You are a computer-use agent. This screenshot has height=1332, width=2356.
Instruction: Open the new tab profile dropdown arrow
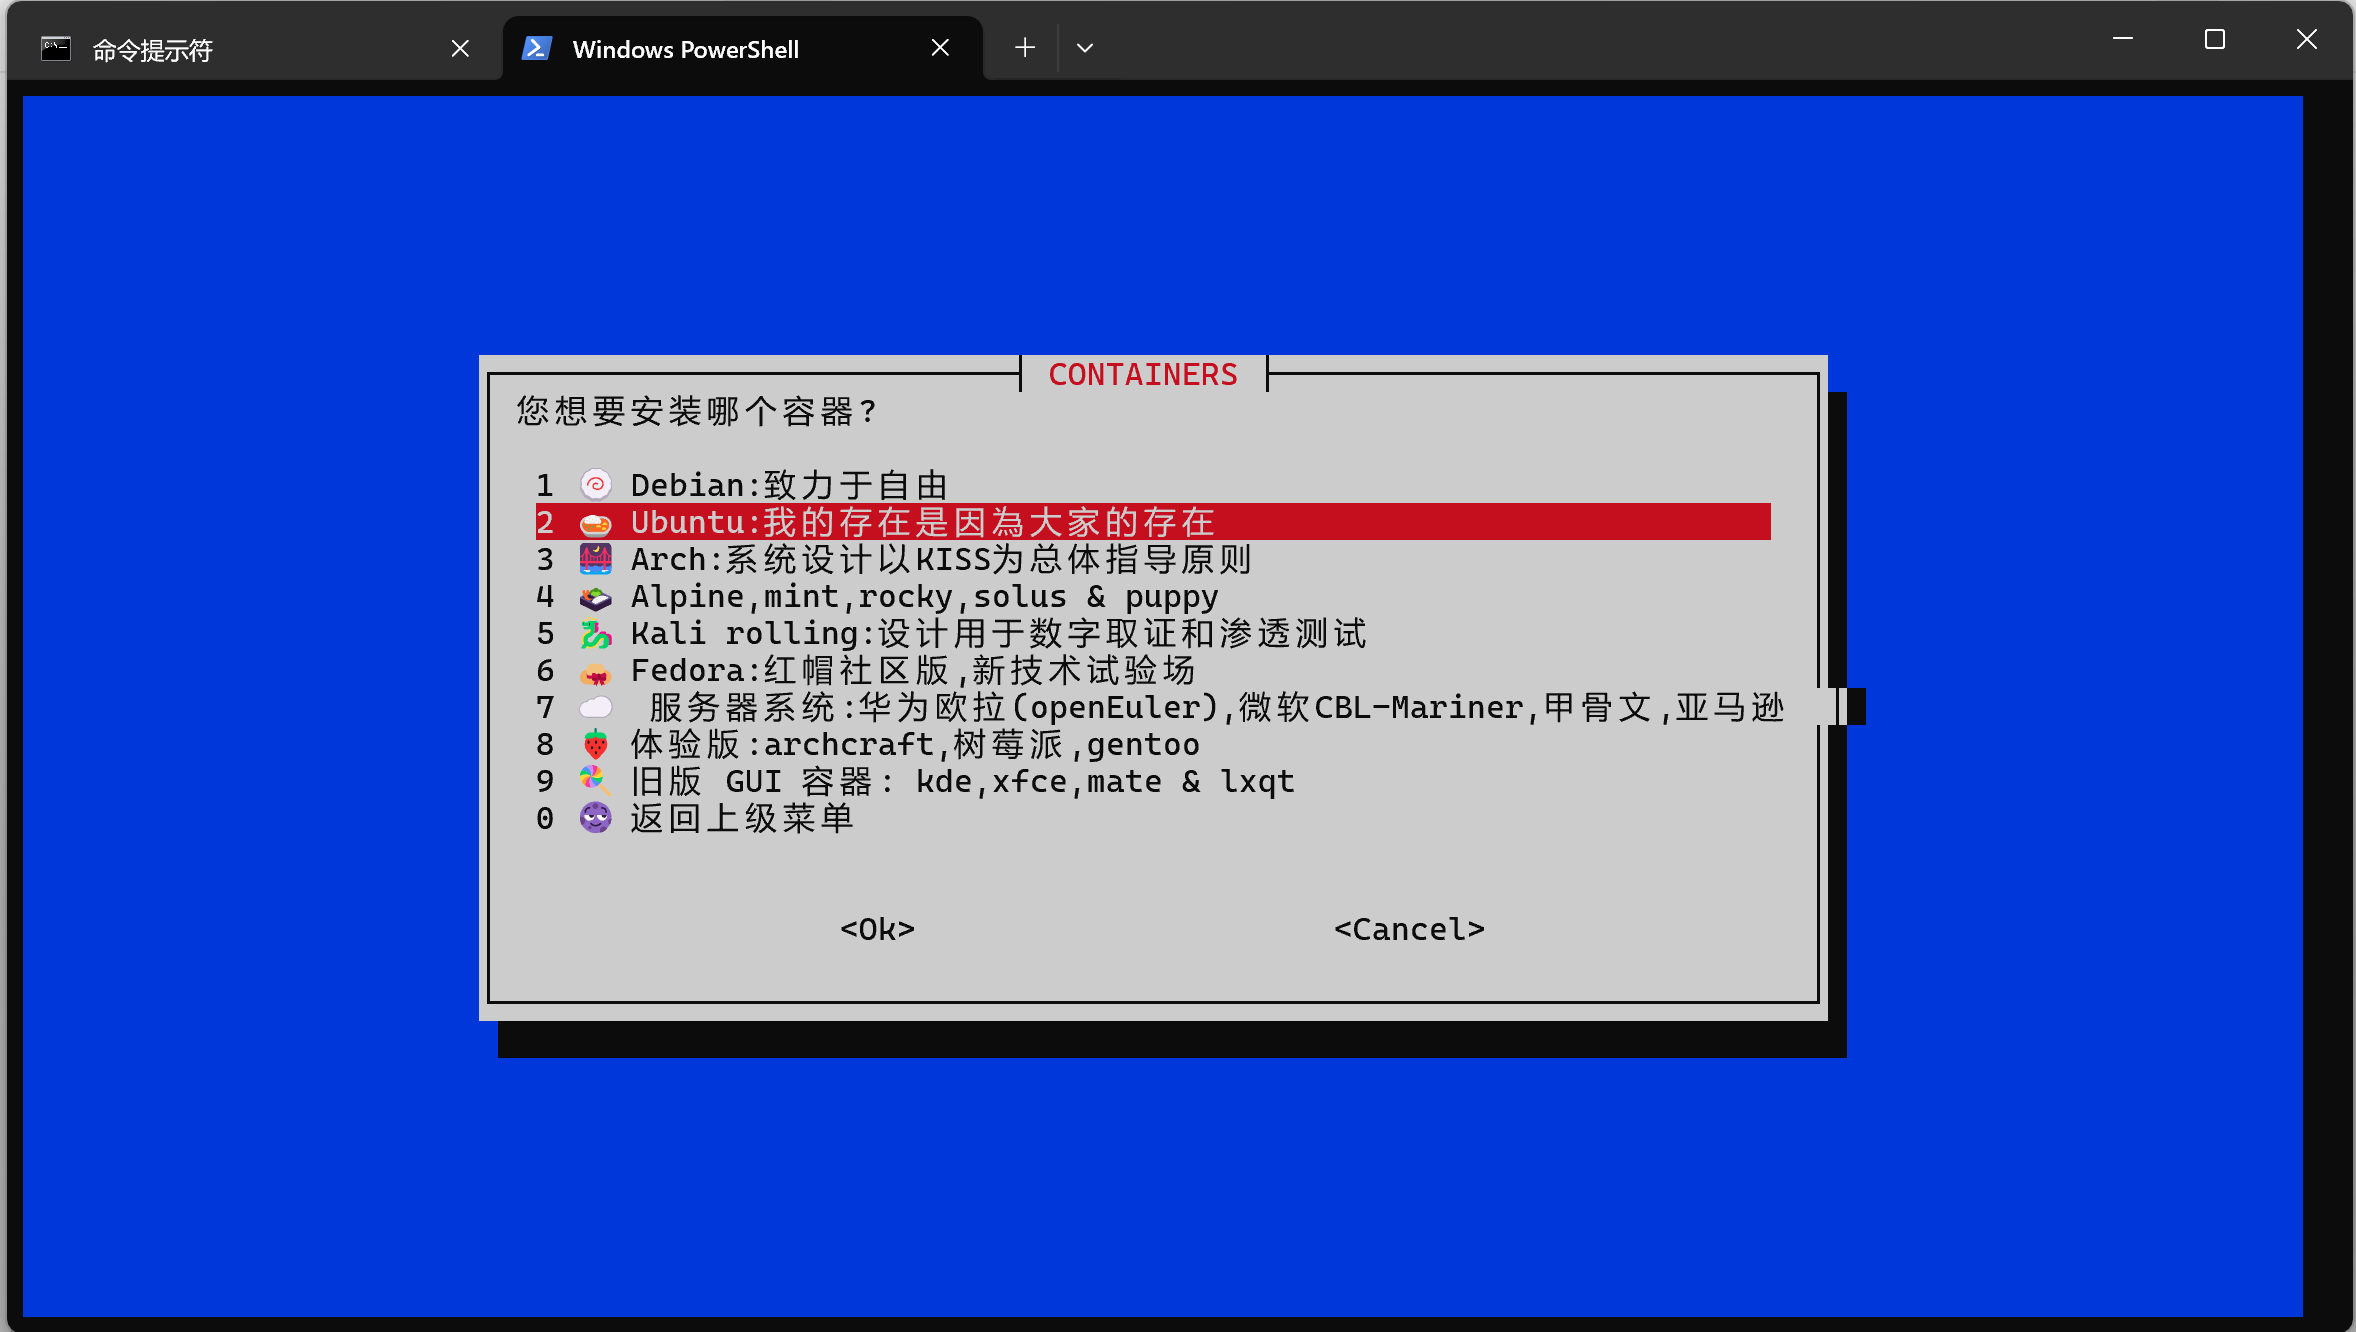pyautogui.click(x=1085, y=48)
